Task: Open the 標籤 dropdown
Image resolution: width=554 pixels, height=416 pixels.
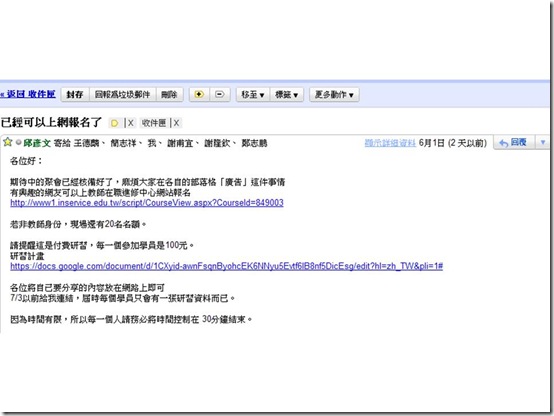Action: point(287,95)
